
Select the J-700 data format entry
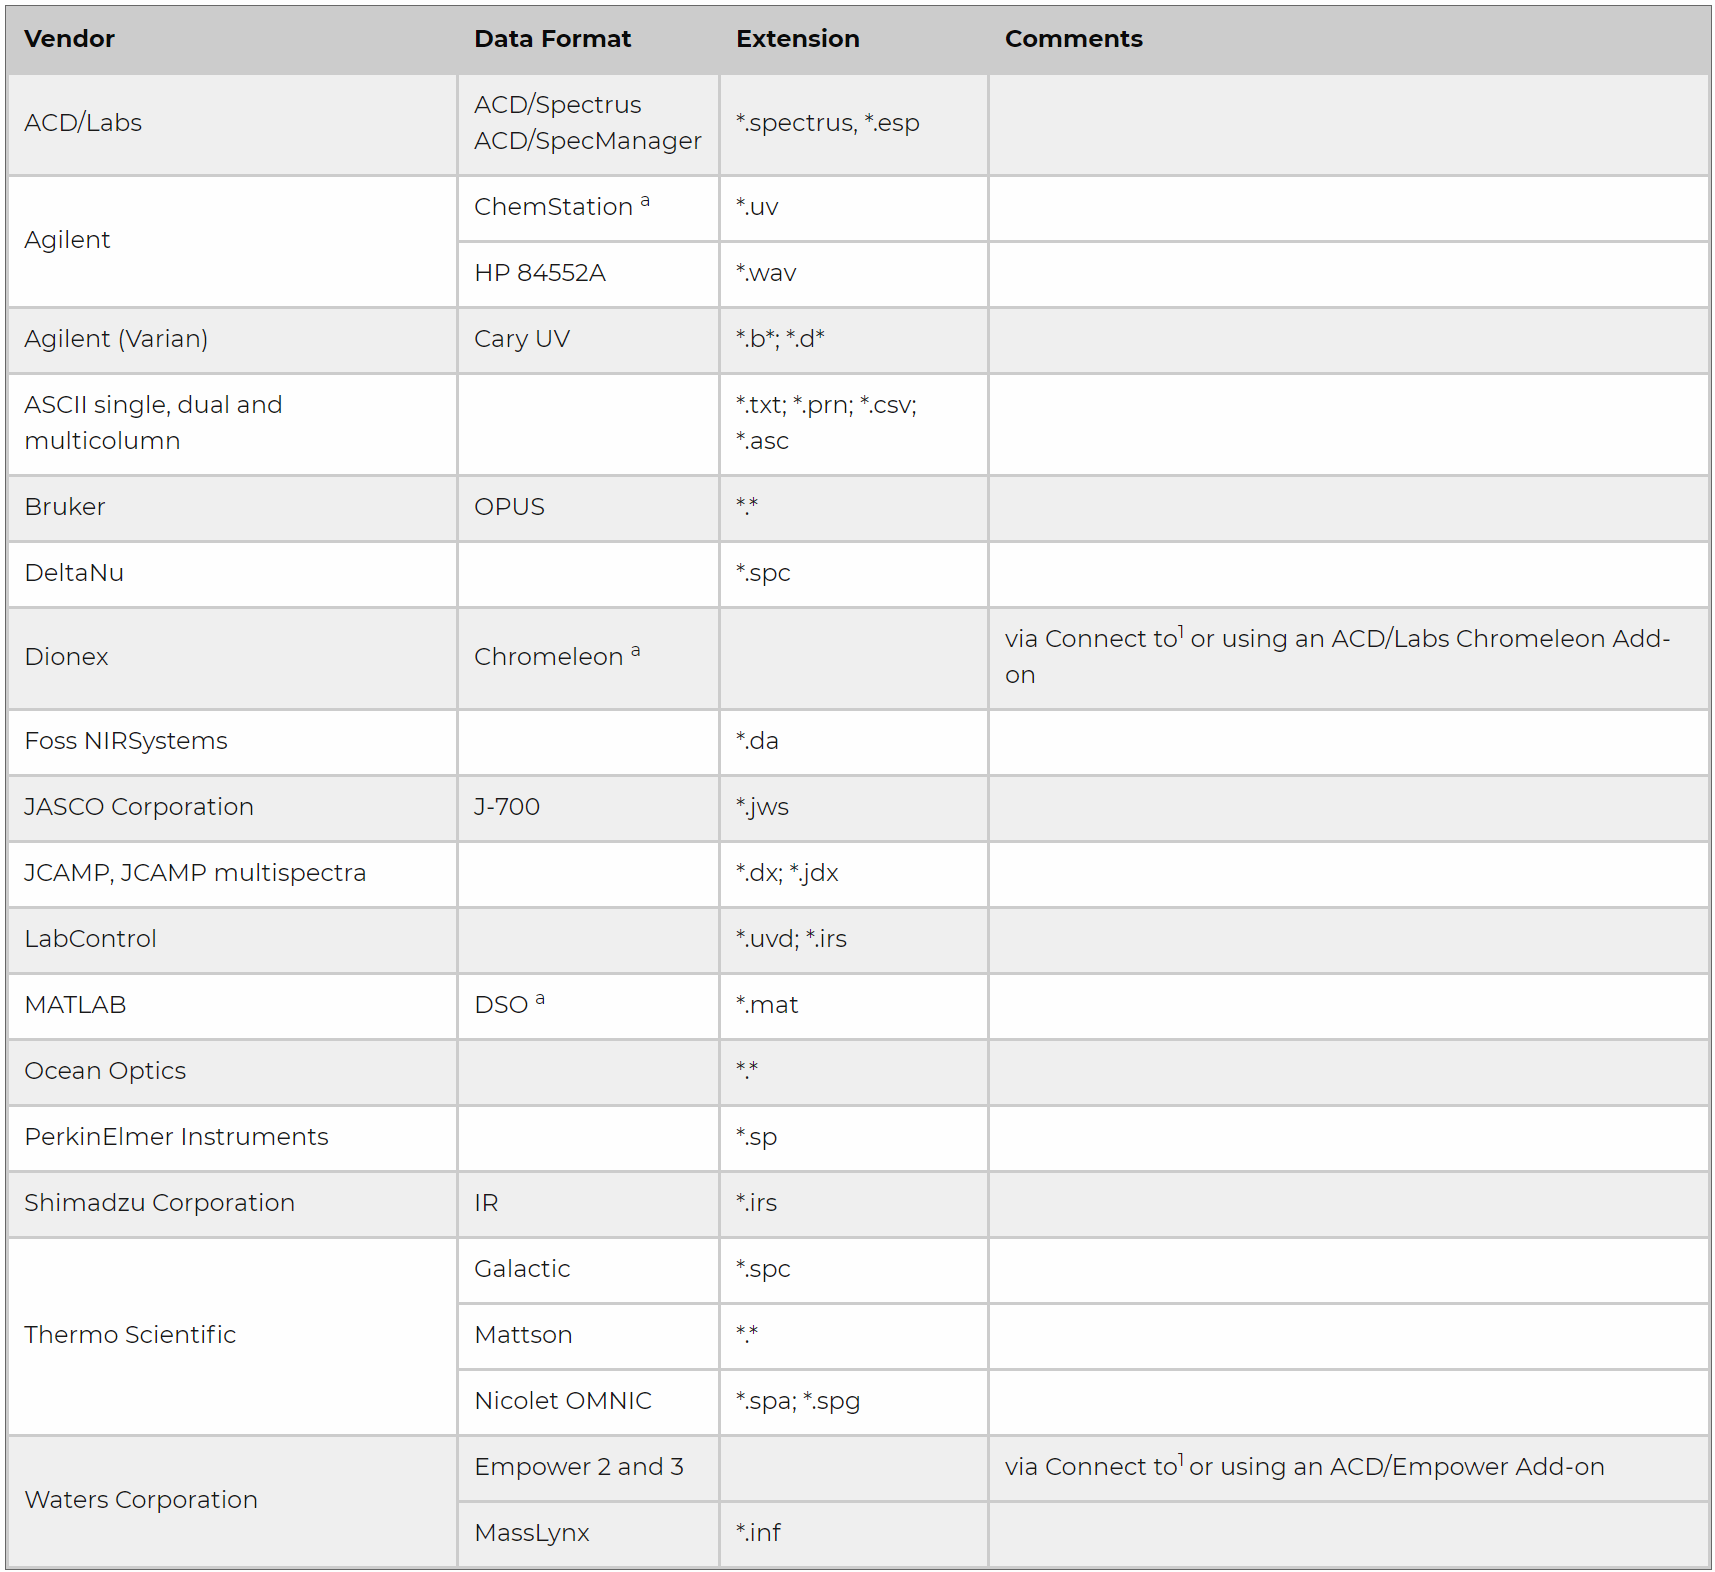(x=507, y=807)
